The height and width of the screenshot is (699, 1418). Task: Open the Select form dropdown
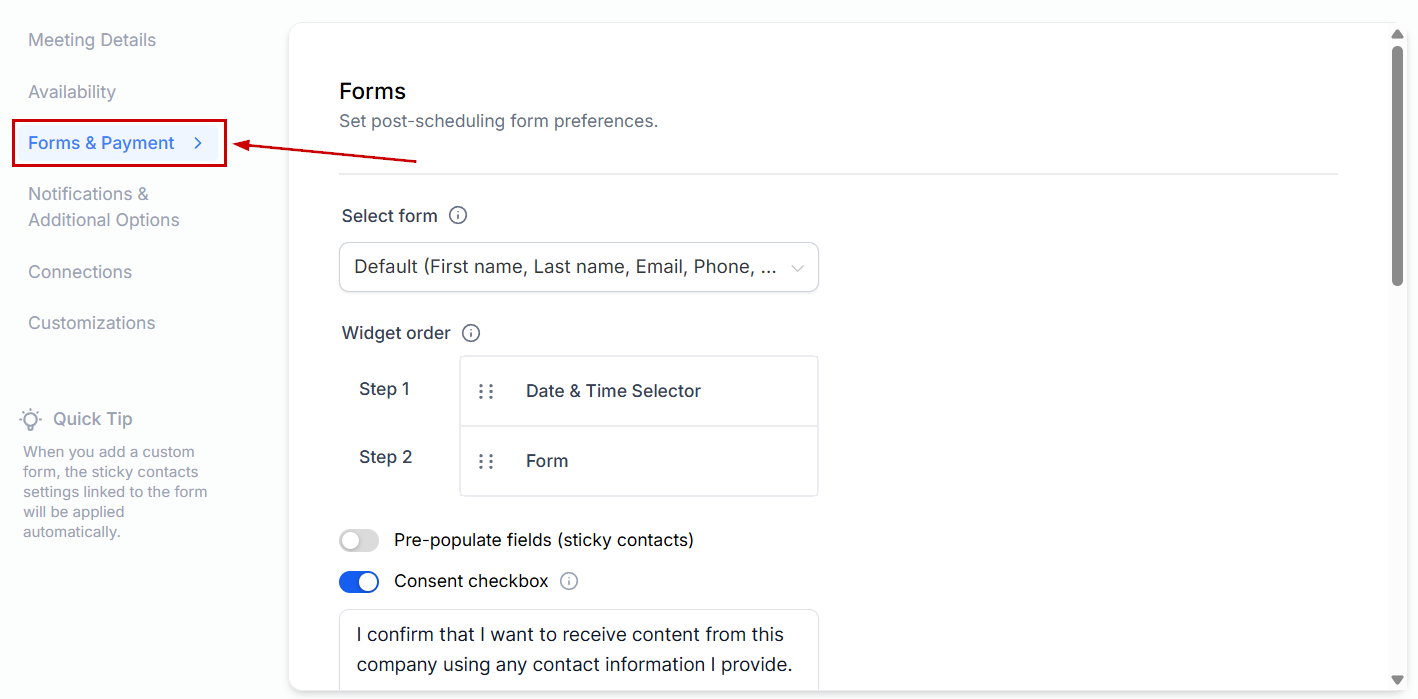click(578, 267)
